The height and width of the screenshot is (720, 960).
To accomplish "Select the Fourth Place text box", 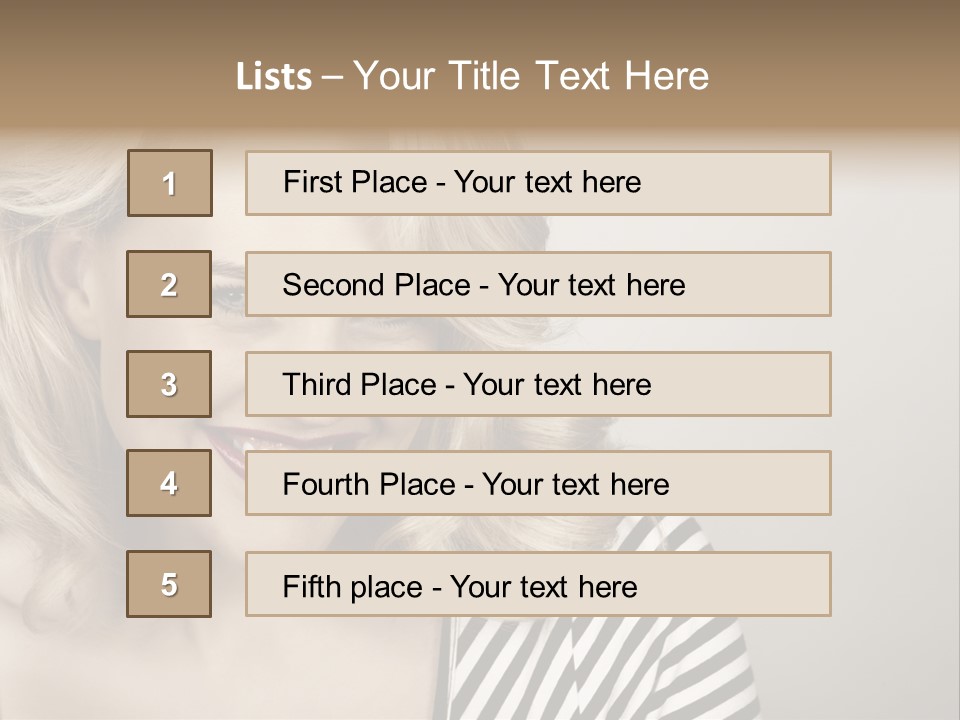I will click(x=538, y=484).
